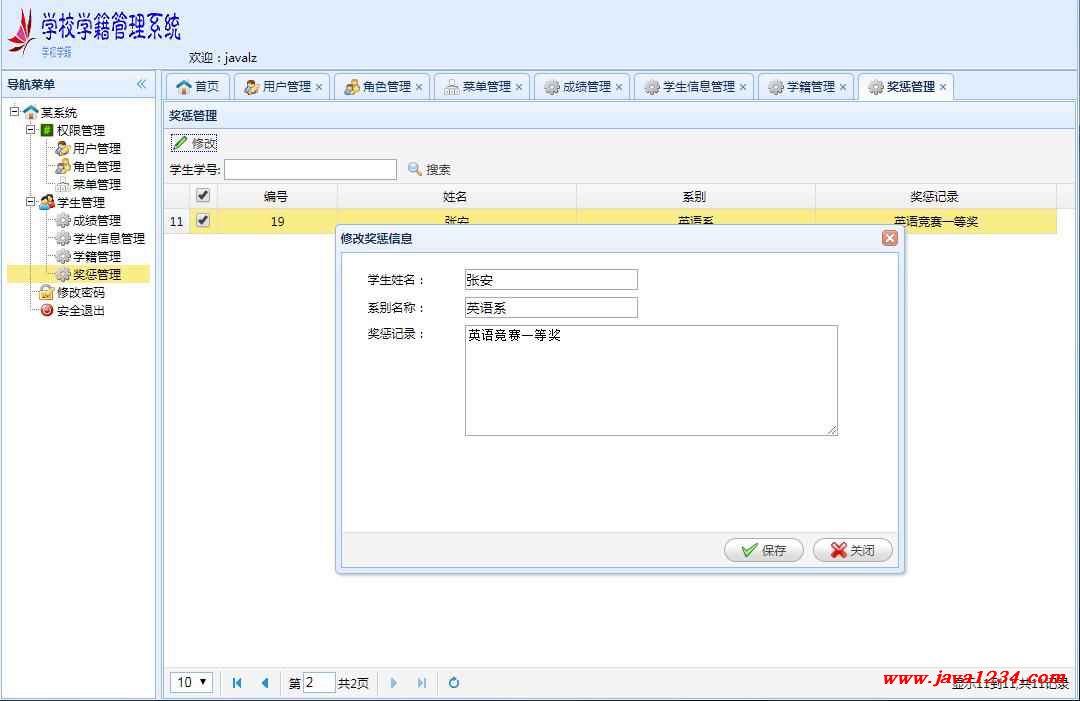The height and width of the screenshot is (701, 1080).
Task: Close the 成绩管理 tab with its x
Action: (x=619, y=87)
